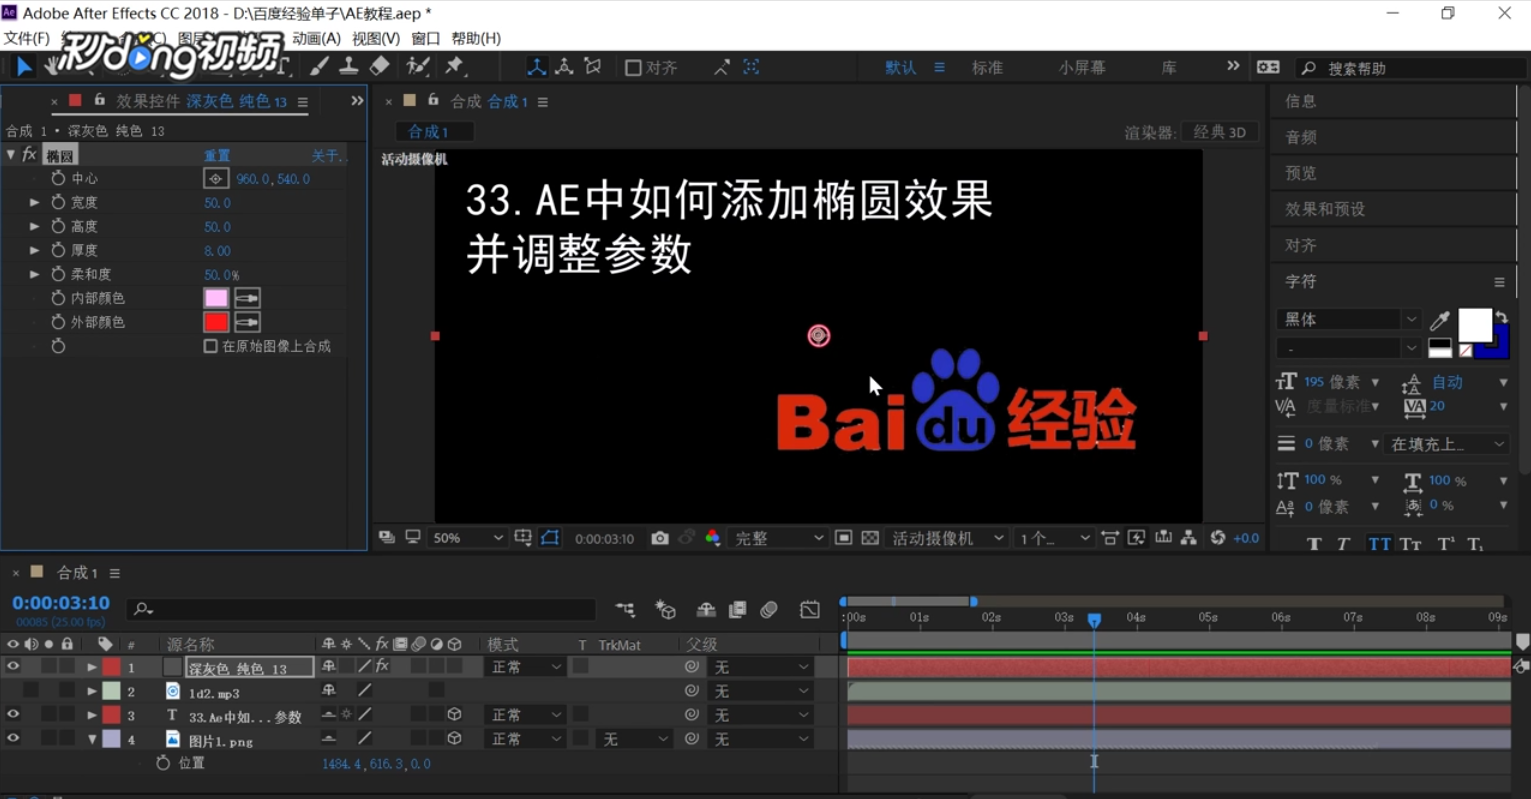Open grid and guide options icon
The width and height of the screenshot is (1531, 799).
click(523, 538)
